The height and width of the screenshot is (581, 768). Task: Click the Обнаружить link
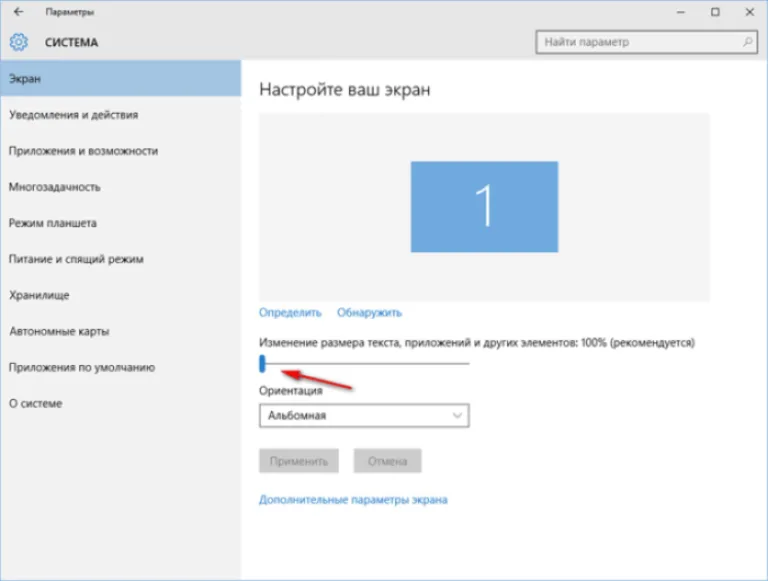[x=369, y=313]
